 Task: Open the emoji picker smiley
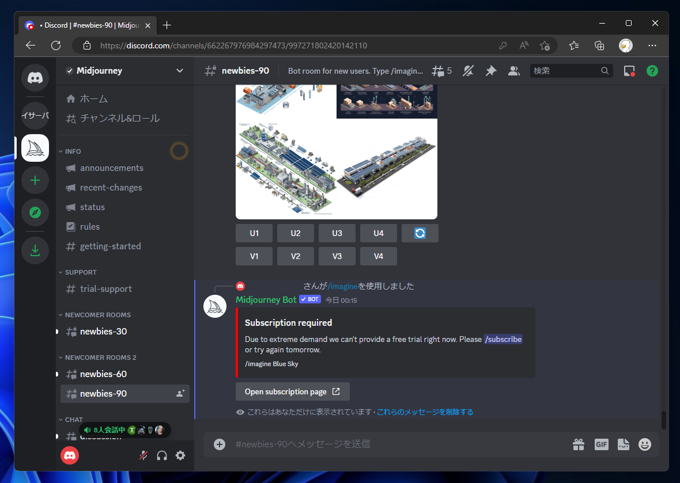645,444
